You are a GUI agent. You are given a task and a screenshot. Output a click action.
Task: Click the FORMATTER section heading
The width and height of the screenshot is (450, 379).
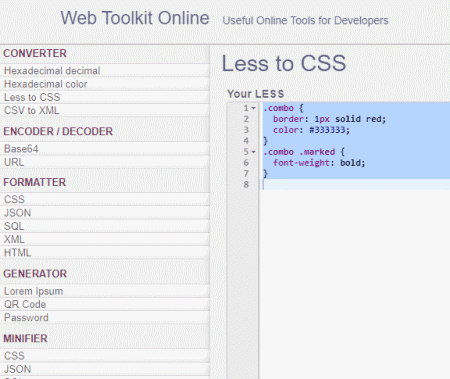(x=35, y=182)
